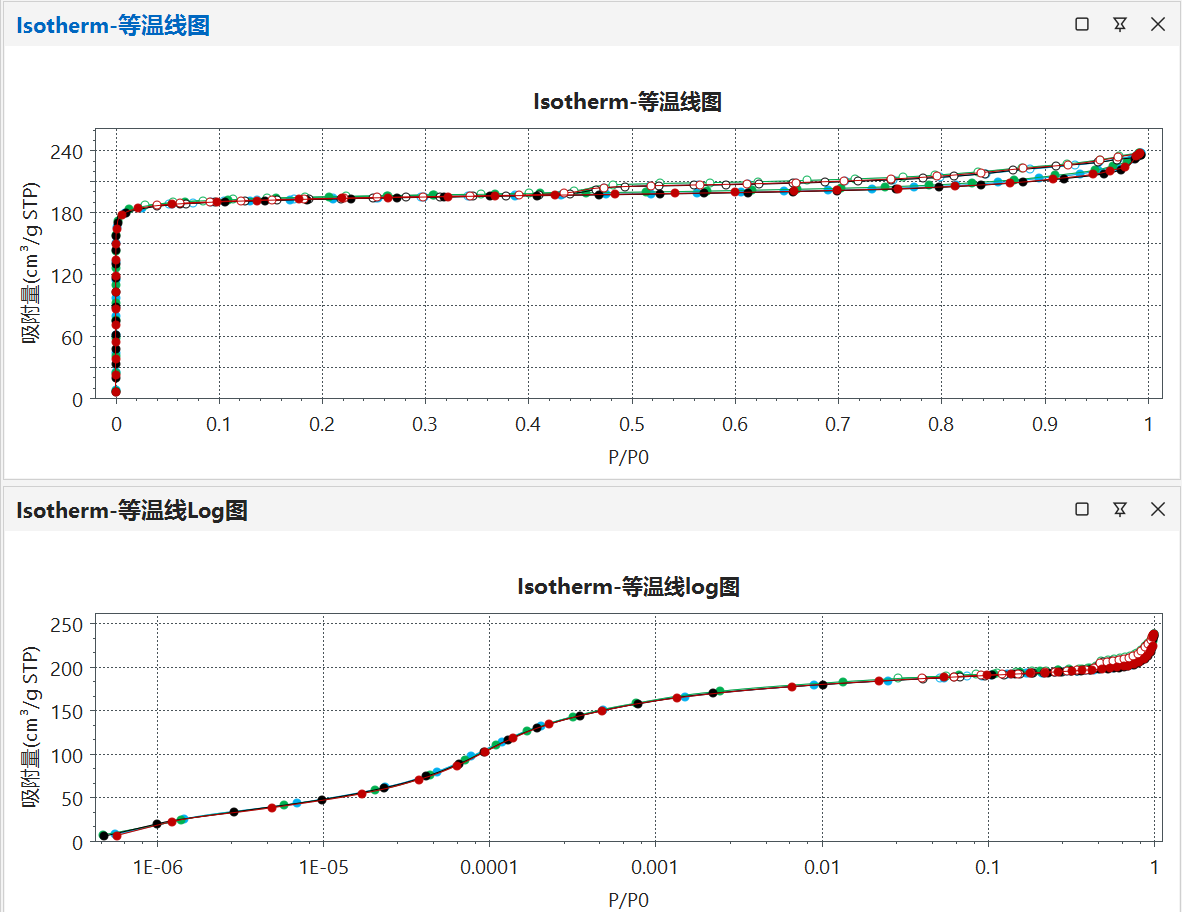This screenshot has width=1182, height=912.
Task: Click the 0.4 tick on upper x-axis
Action: (x=528, y=424)
